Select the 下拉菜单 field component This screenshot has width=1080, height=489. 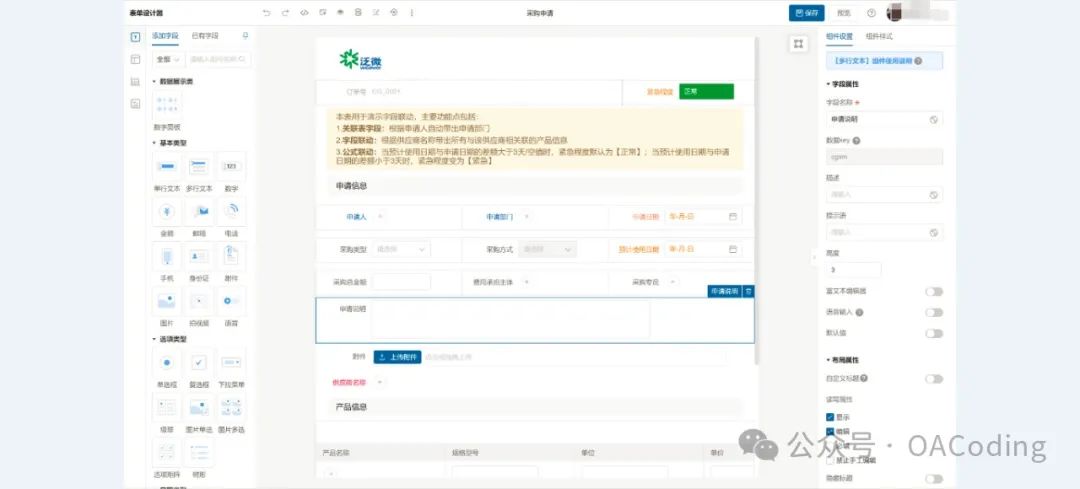(231, 365)
